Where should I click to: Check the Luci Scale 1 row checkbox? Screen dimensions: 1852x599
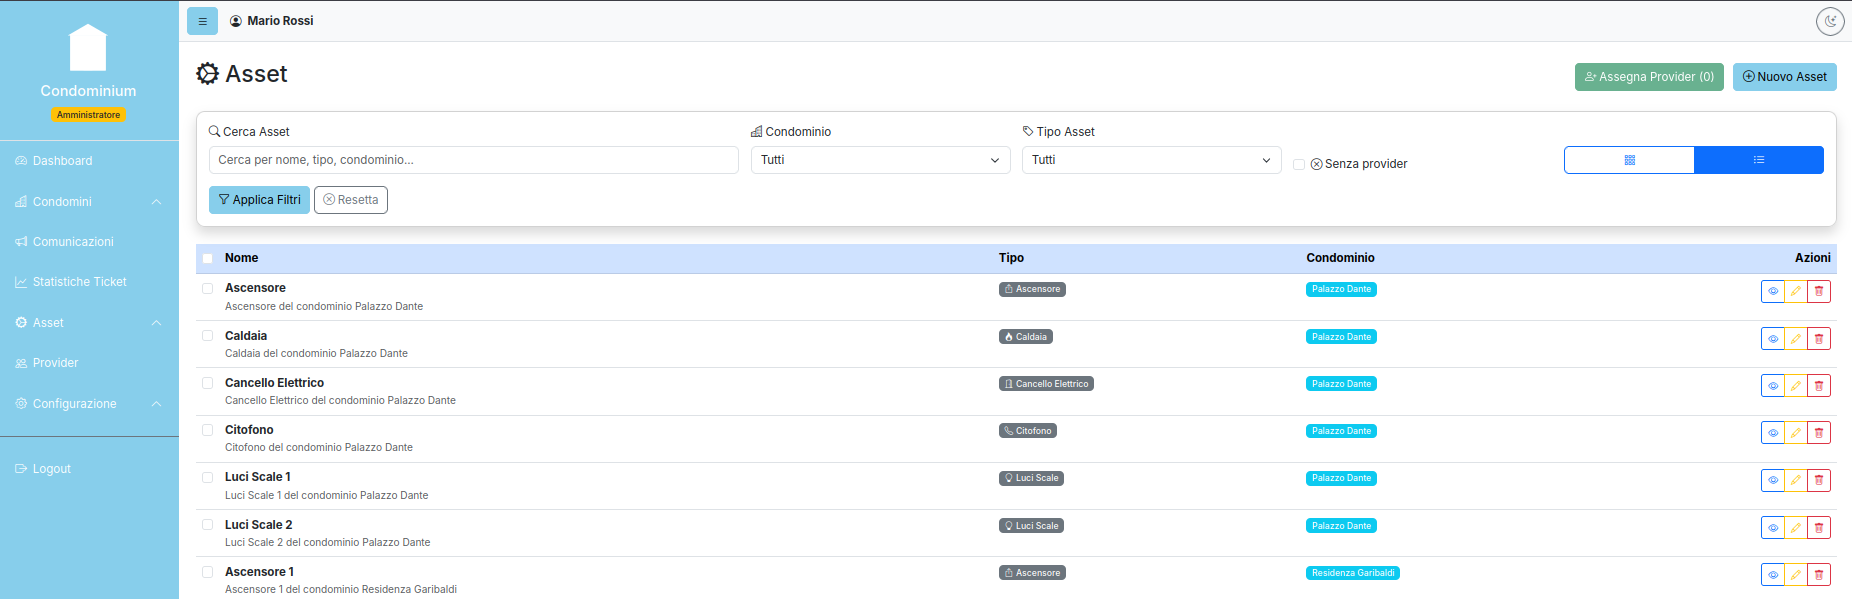pos(207,477)
